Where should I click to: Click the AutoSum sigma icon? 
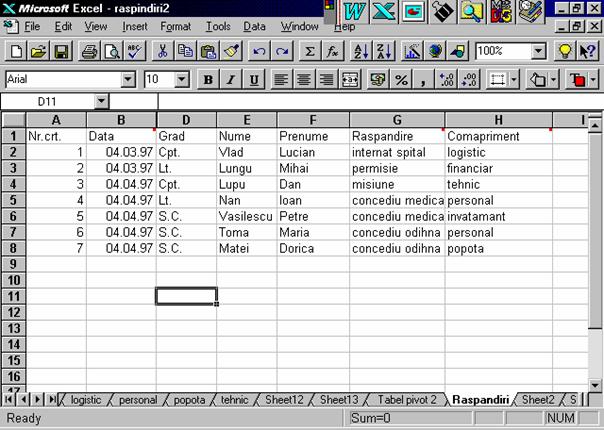point(310,51)
